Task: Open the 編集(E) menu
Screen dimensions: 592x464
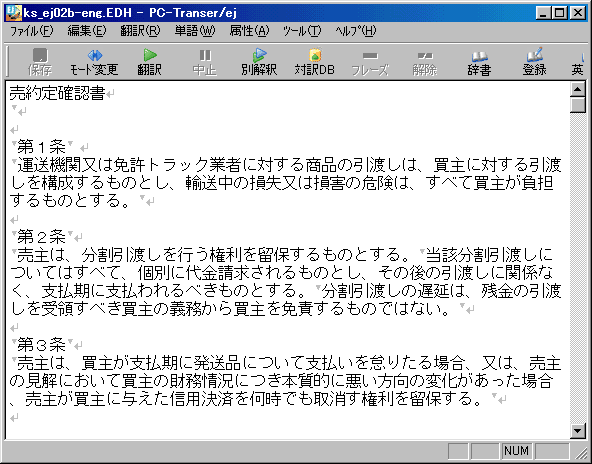Action: tap(87, 31)
